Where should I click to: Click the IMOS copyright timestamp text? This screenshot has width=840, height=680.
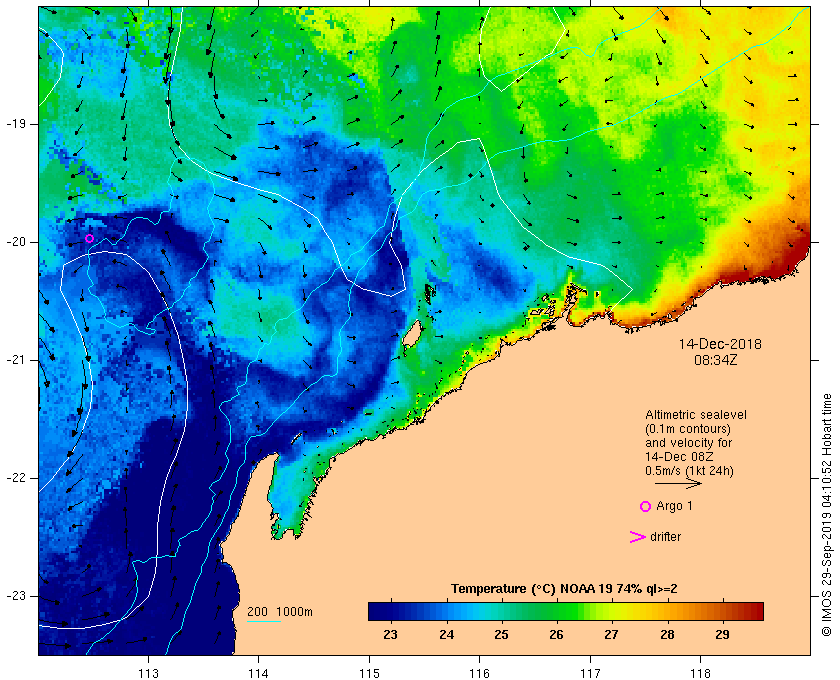[x=826, y=514]
